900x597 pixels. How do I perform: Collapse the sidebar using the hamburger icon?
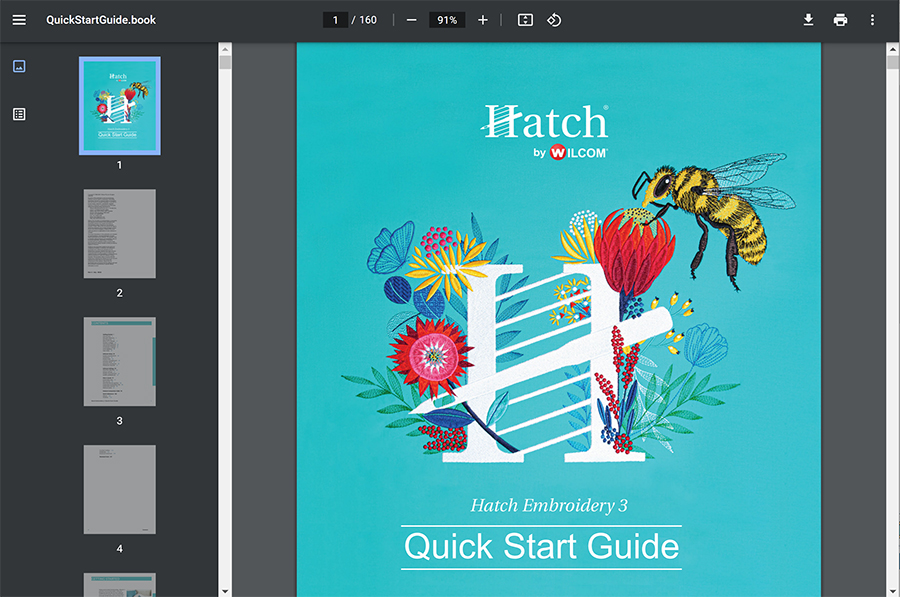pos(18,19)
